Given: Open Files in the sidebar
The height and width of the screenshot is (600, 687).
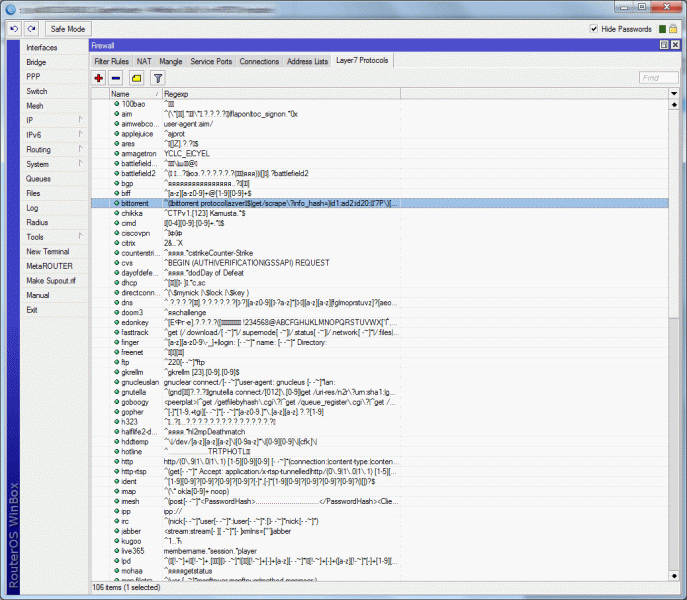Looking at the screenshot, I should pos(33,193).
